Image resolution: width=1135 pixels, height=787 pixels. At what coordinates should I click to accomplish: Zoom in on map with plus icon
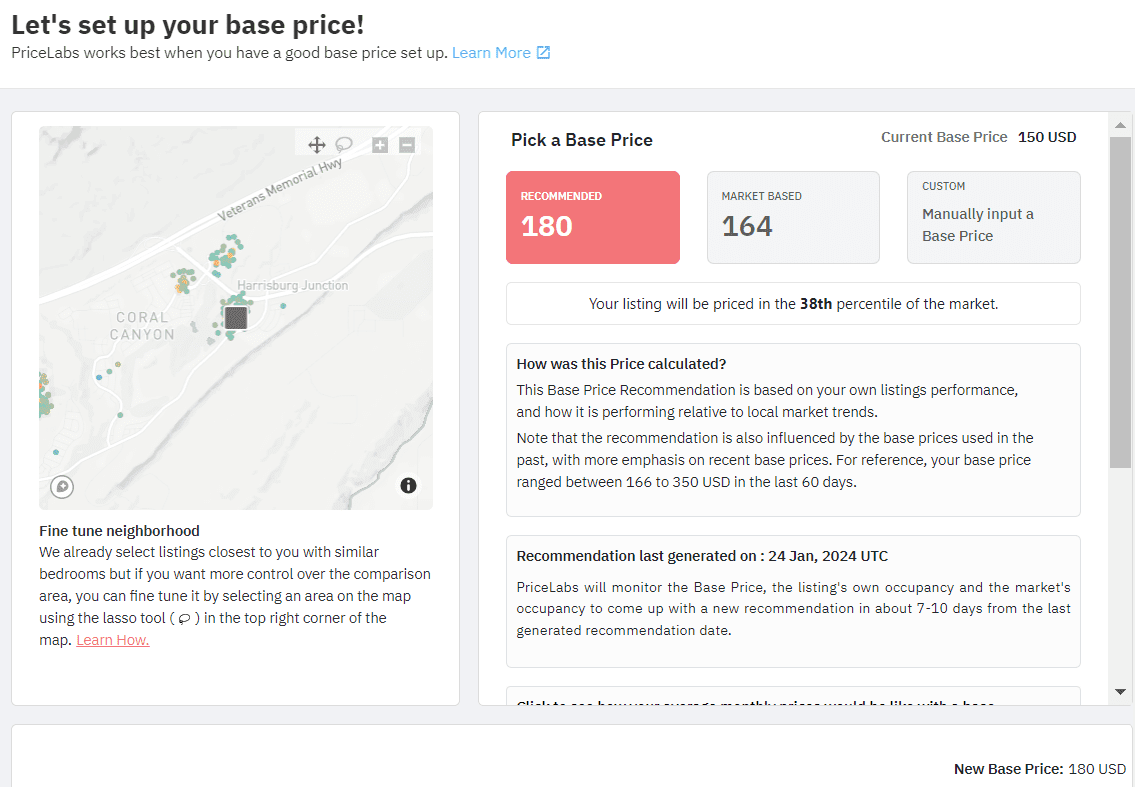pos(380,145)
